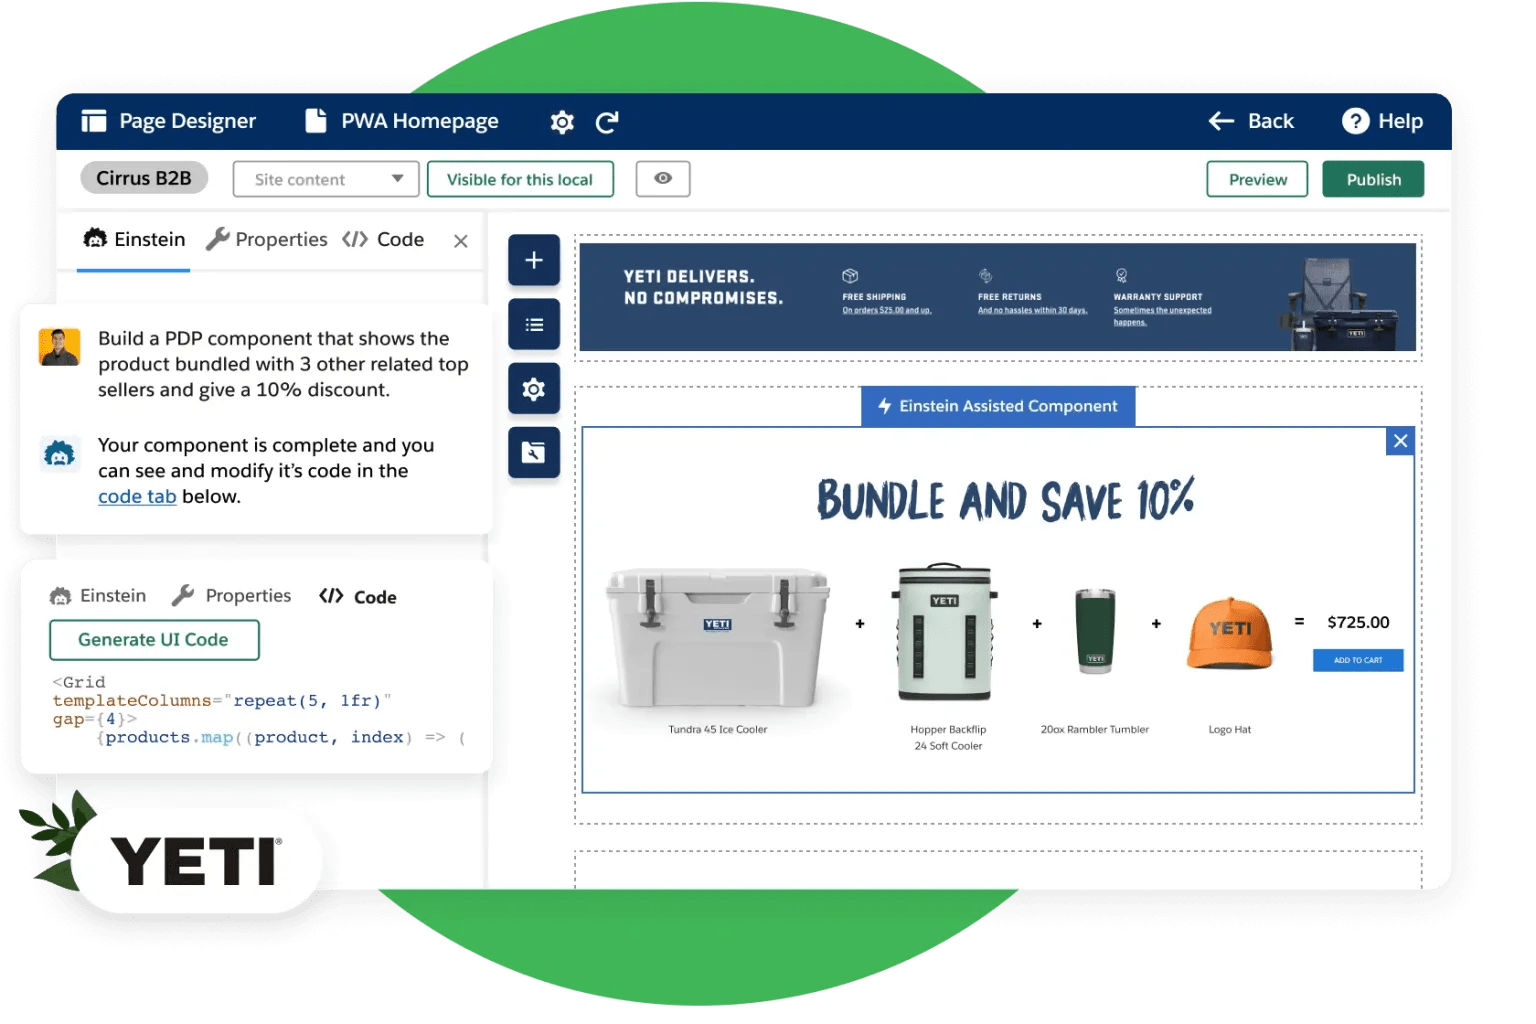
Task: Click the refresh arrow icon
Action: pyautogui.click(x=607, y=122)
